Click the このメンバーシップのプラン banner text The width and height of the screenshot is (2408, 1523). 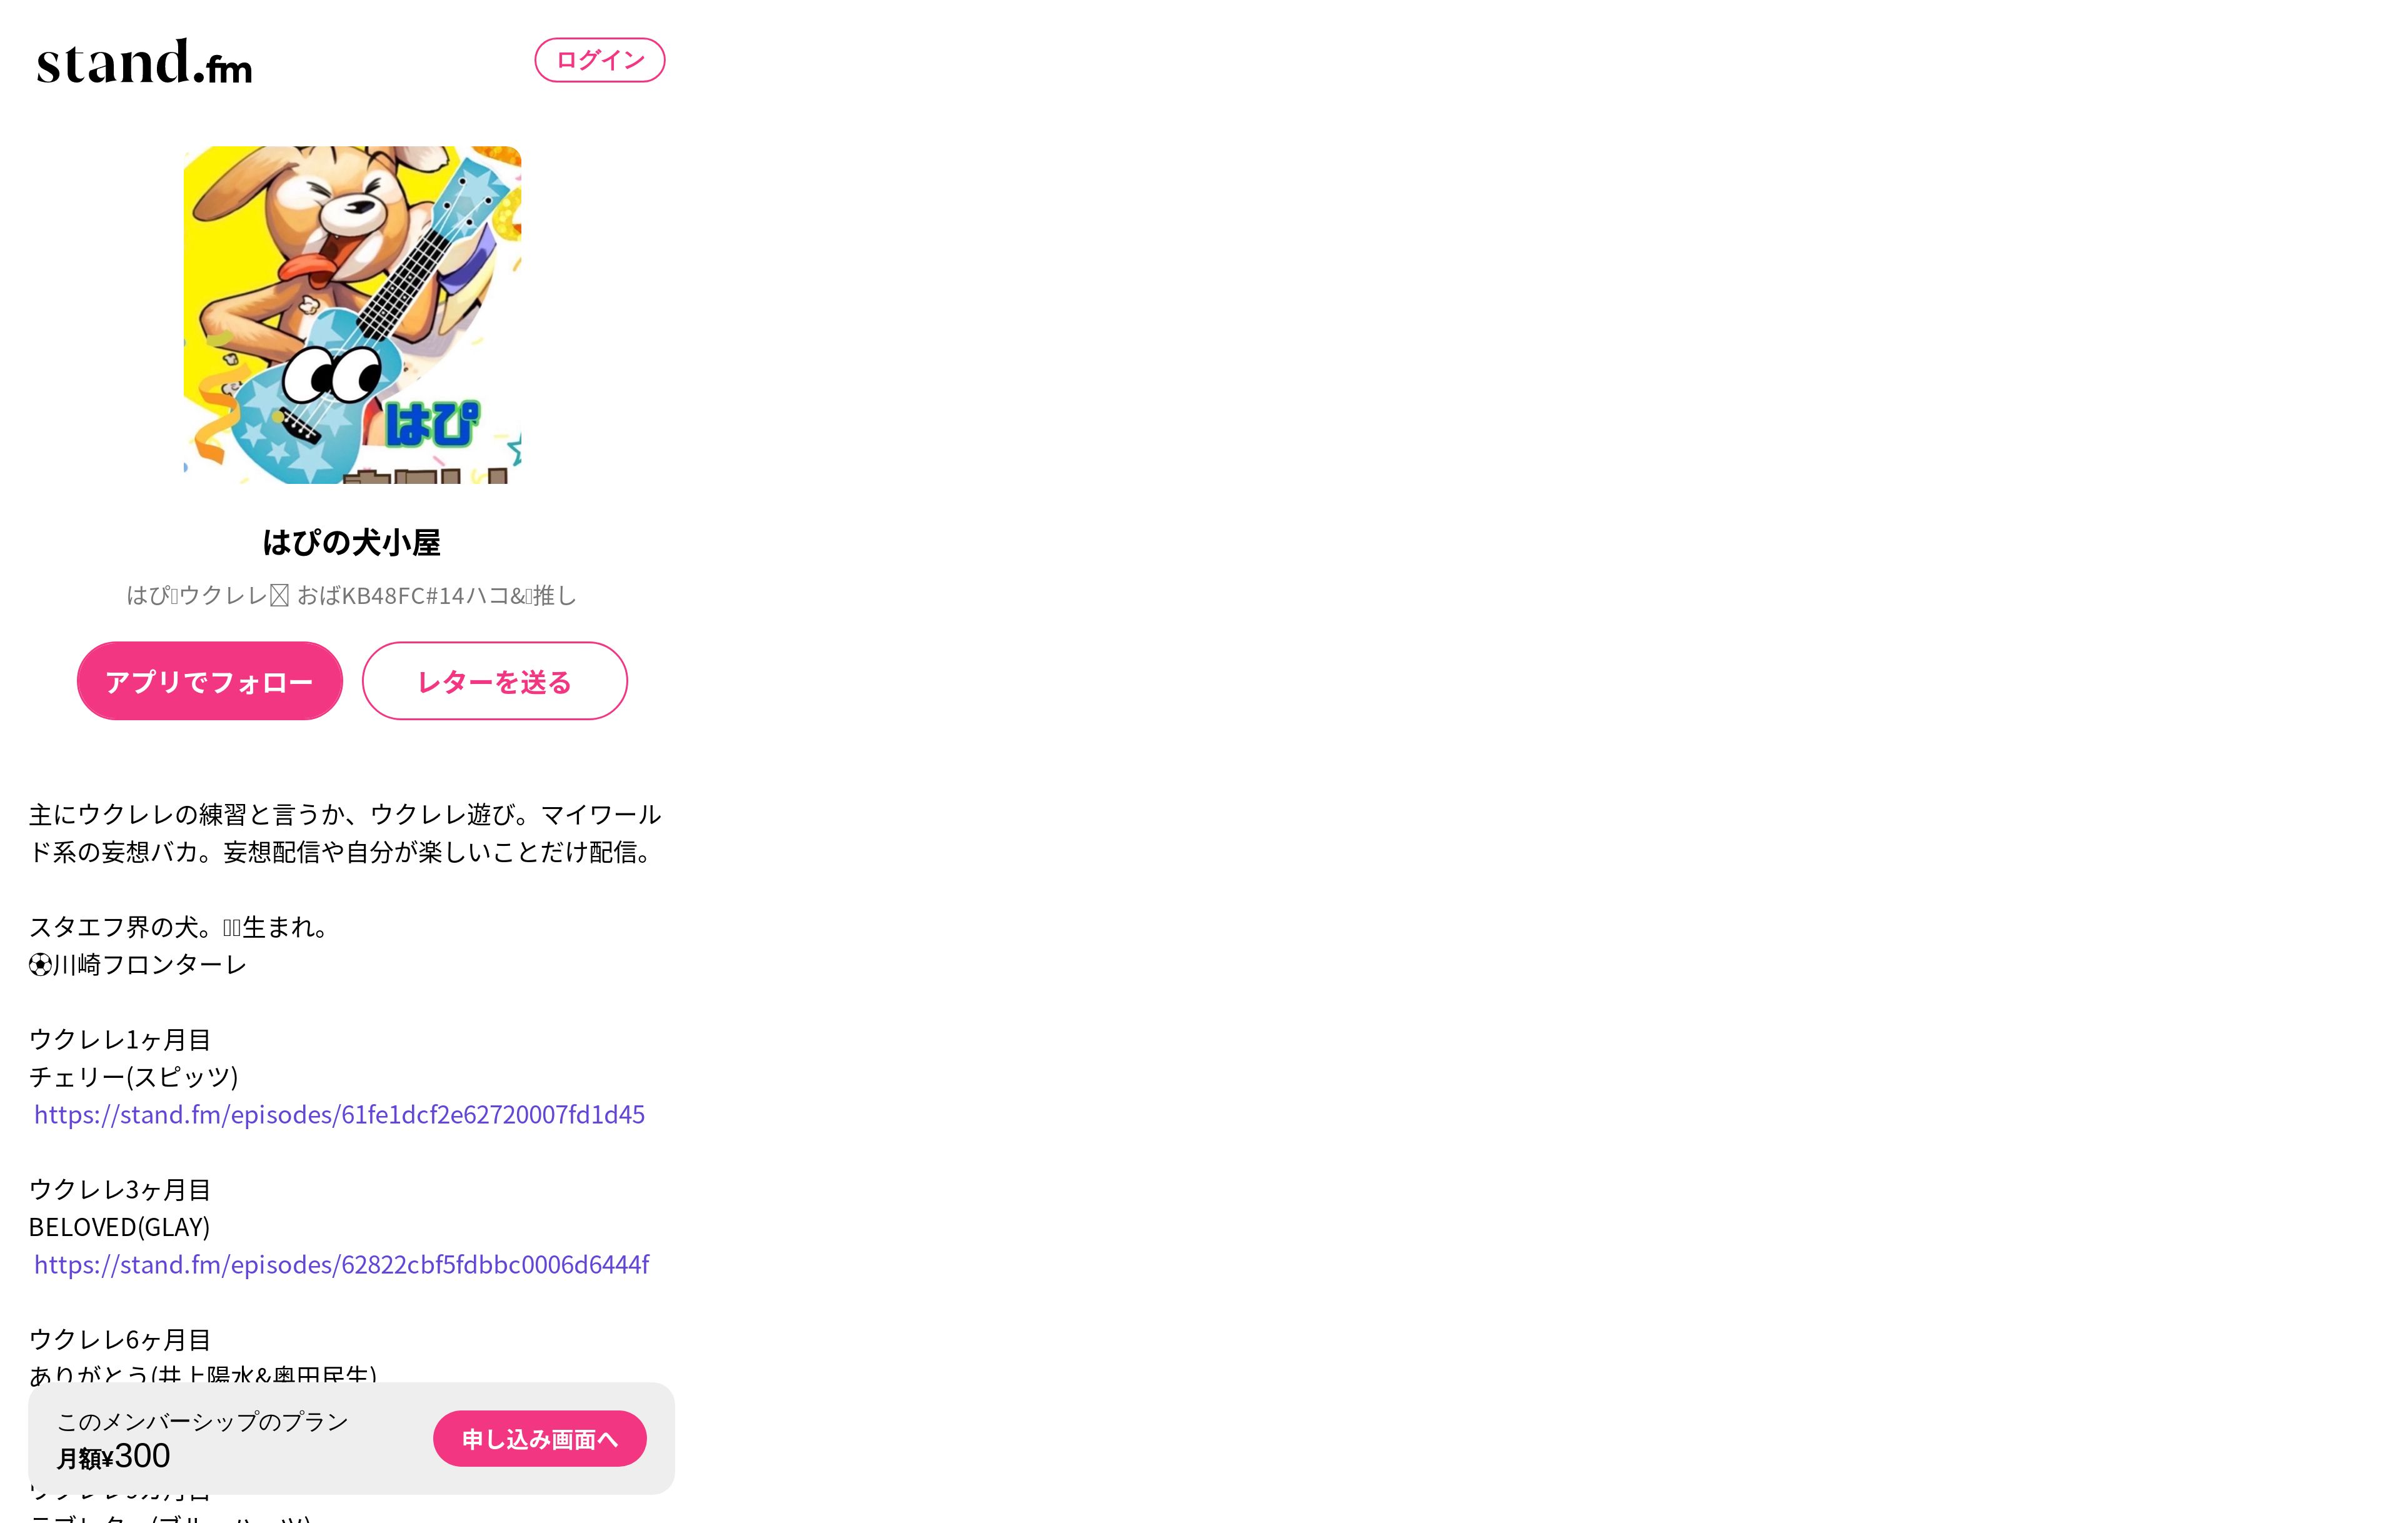click(x=202, y=1422)
